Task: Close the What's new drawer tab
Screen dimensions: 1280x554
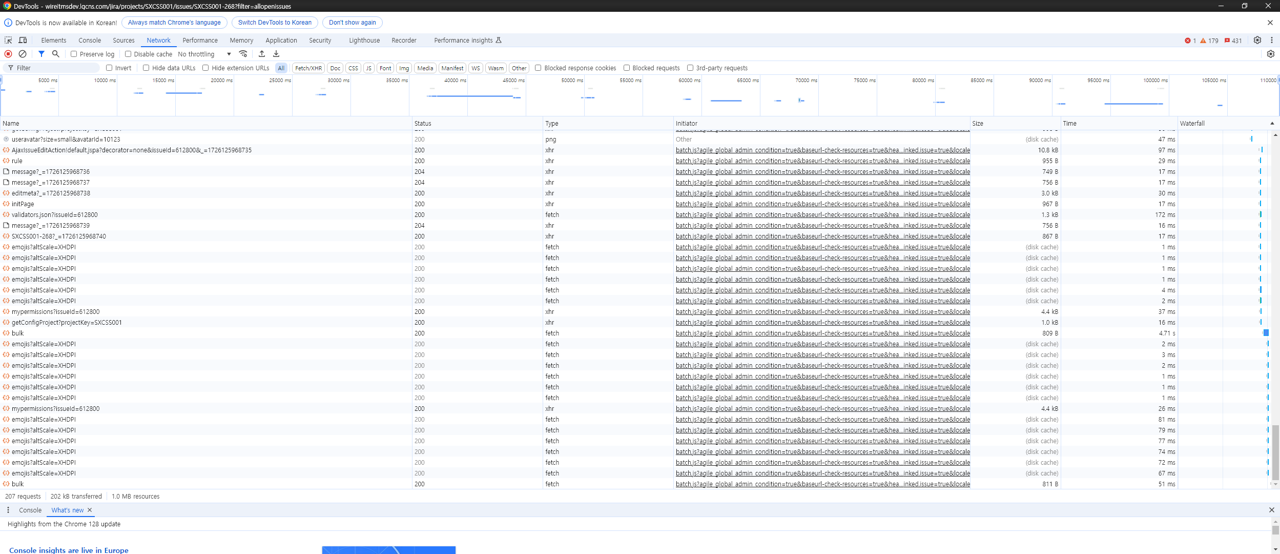Action: 89,510
